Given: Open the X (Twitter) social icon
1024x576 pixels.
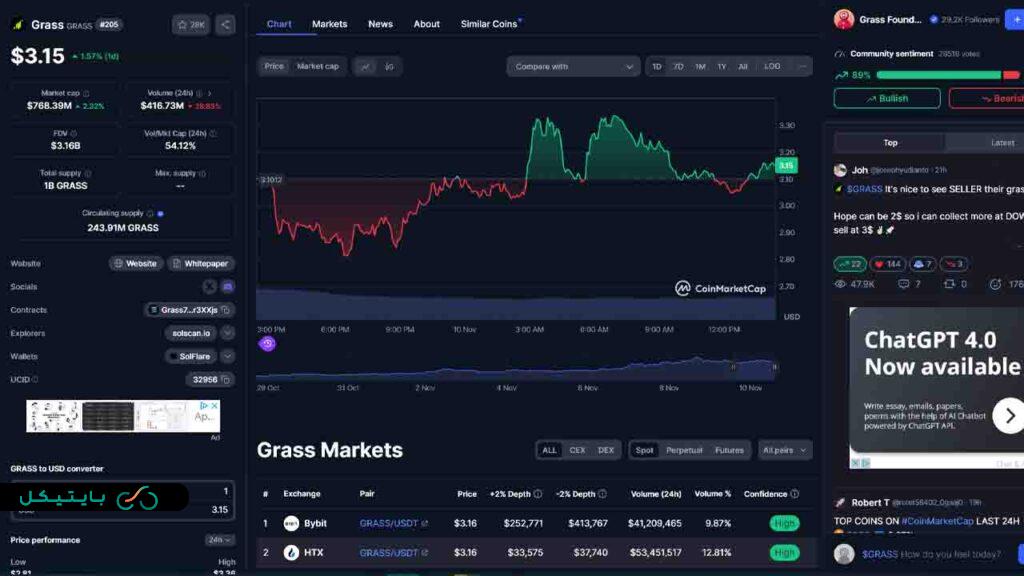Looking at the screenshot, I should [209, 286].
